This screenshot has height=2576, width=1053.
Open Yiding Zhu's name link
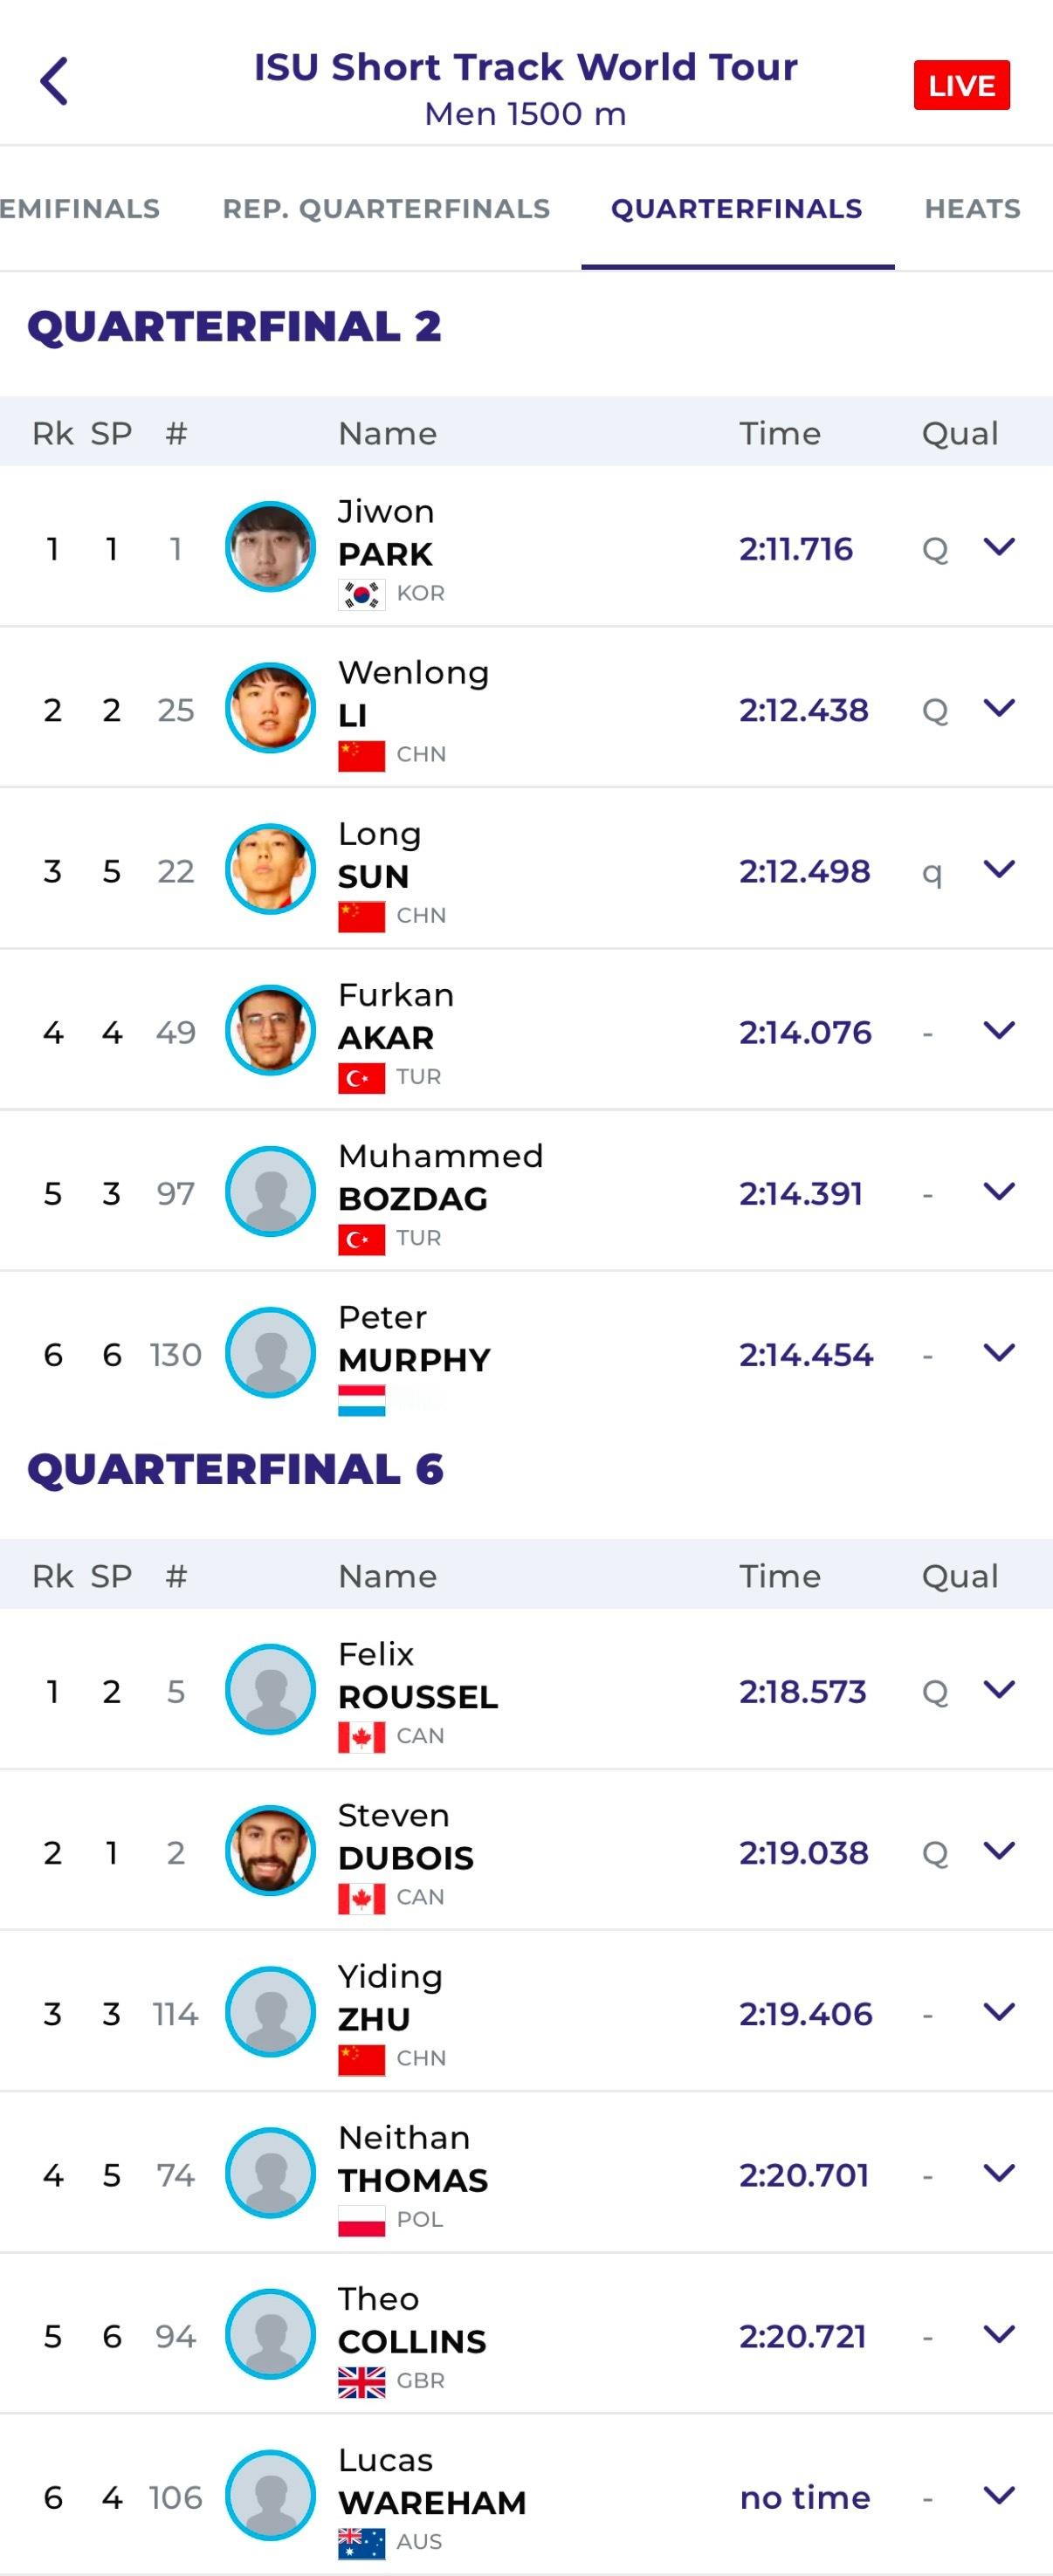[390, 1997]
